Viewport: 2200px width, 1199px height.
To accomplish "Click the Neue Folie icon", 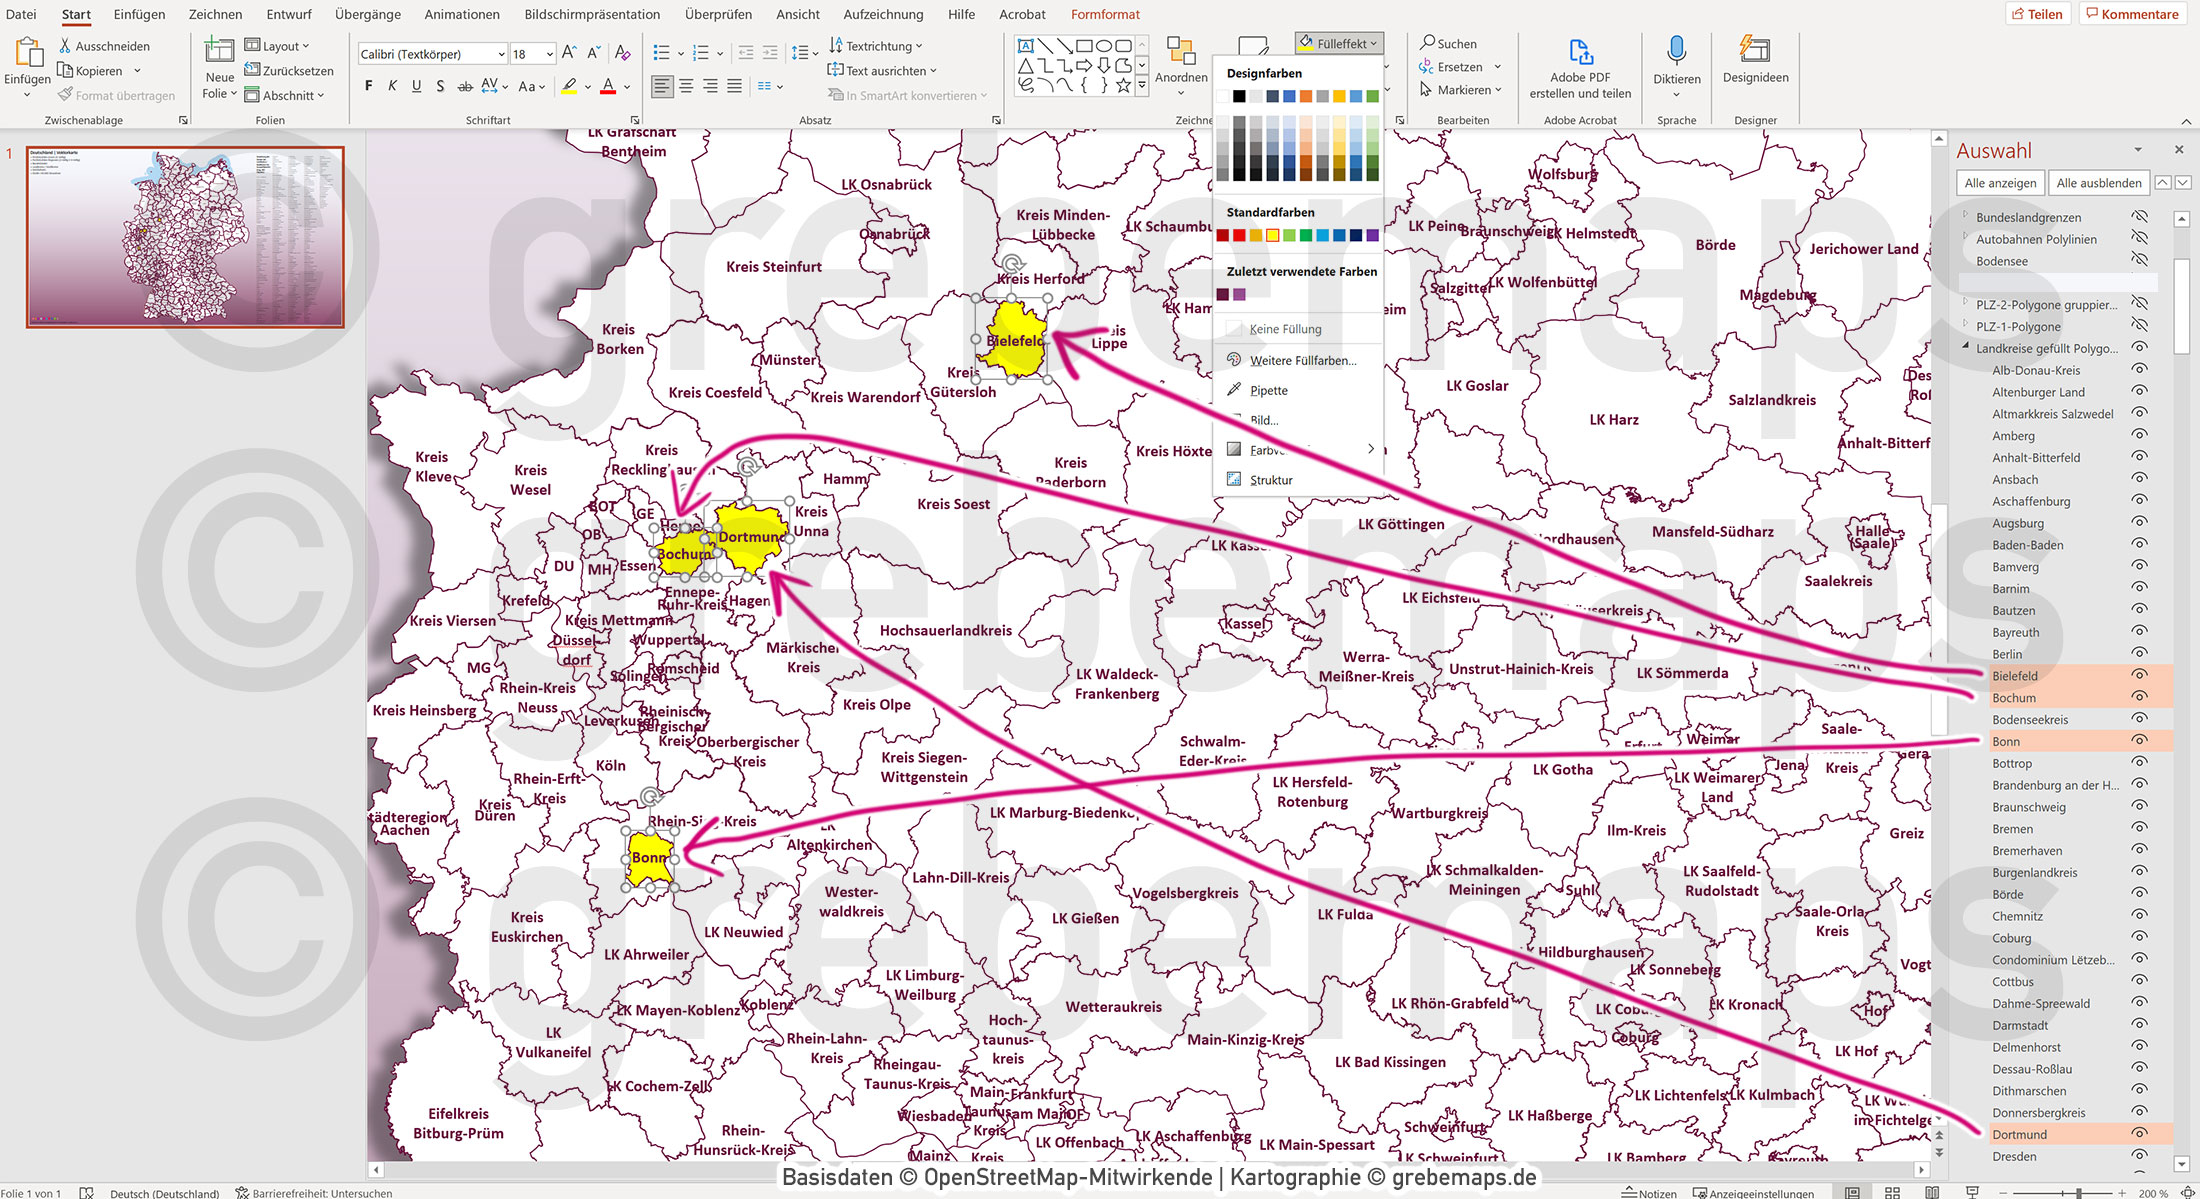I will tap(218, 50).
